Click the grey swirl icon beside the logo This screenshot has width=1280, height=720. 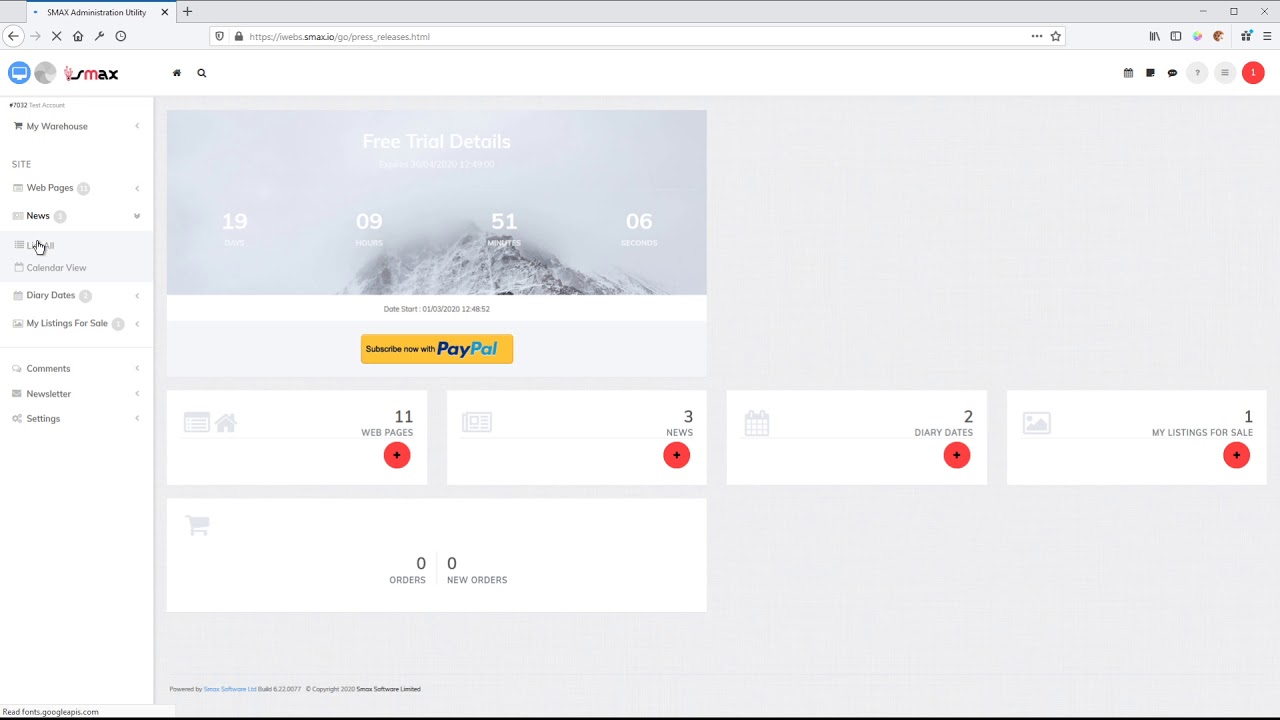pyautogui.click(x=45, y=73)
